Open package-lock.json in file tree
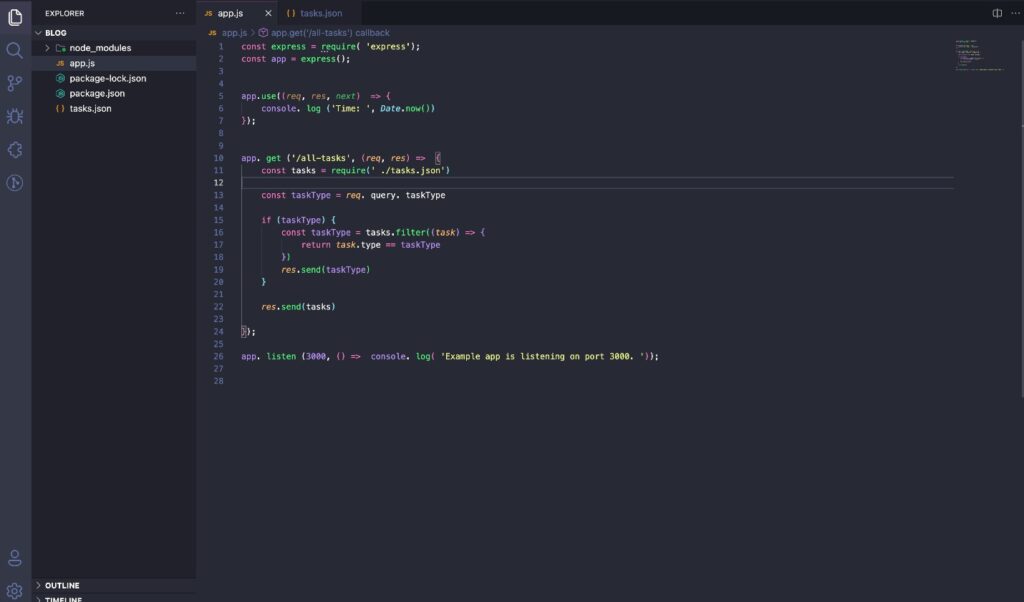 click(107, 78)
